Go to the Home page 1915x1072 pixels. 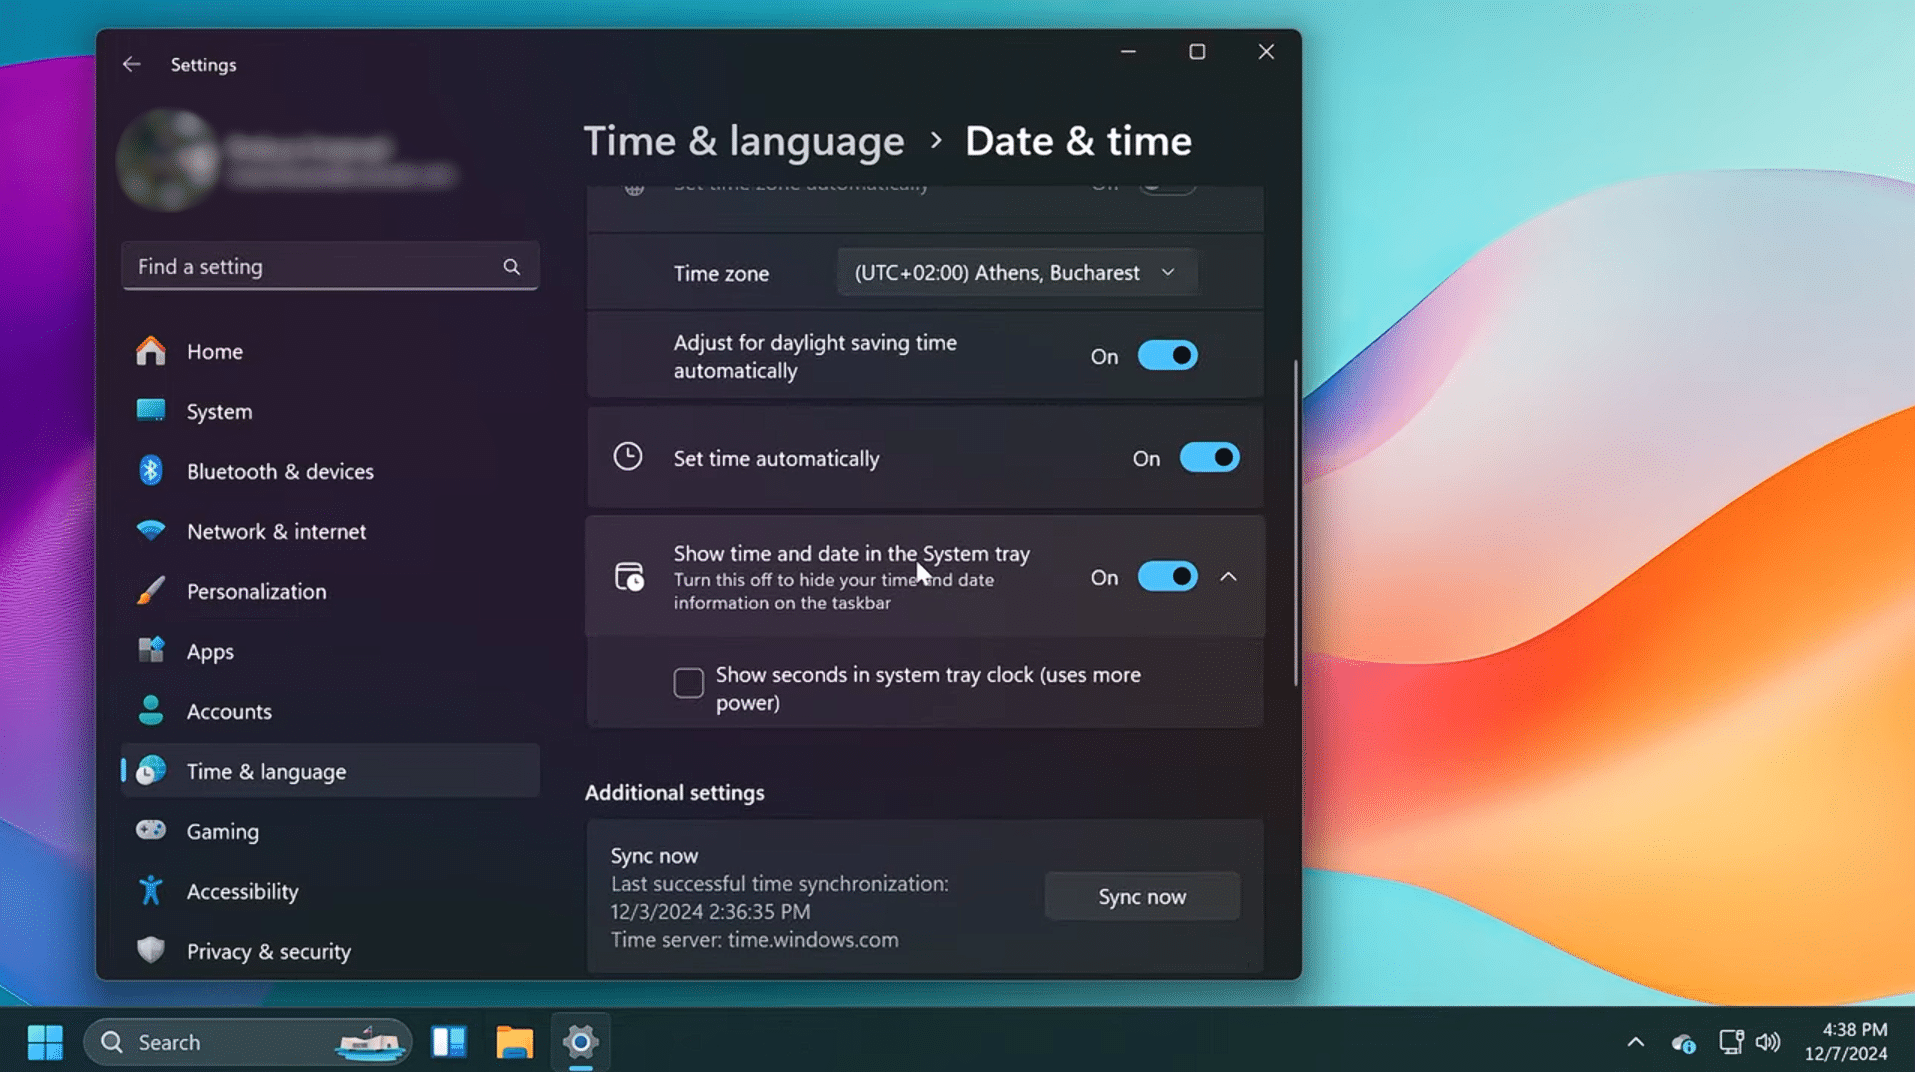pos(330,351)
